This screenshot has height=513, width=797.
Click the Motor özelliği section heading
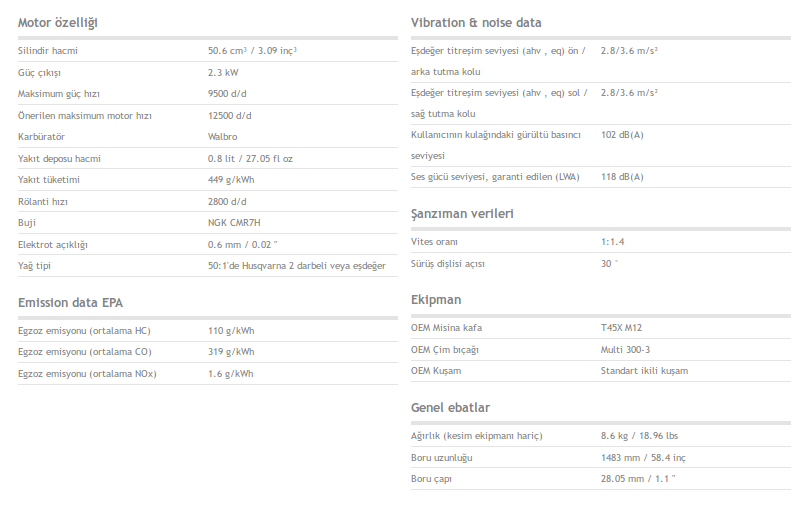pos(58,23)
